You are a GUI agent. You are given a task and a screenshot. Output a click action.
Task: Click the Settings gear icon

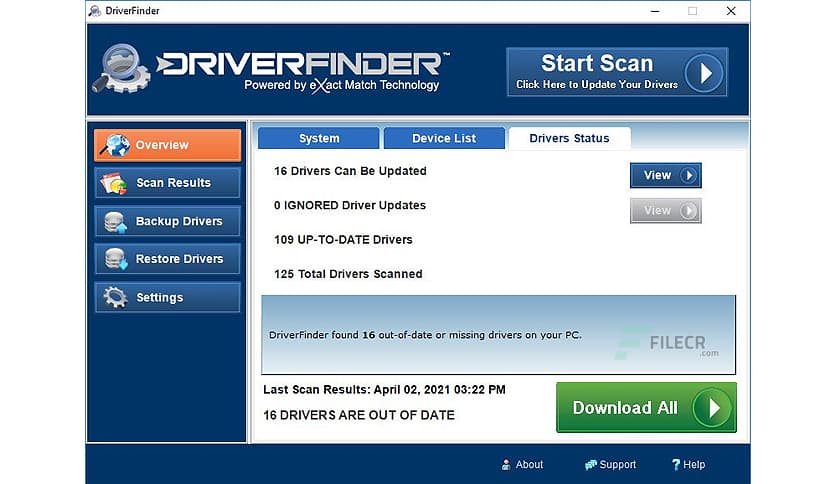pyautogui.click(x=115, y=297)
